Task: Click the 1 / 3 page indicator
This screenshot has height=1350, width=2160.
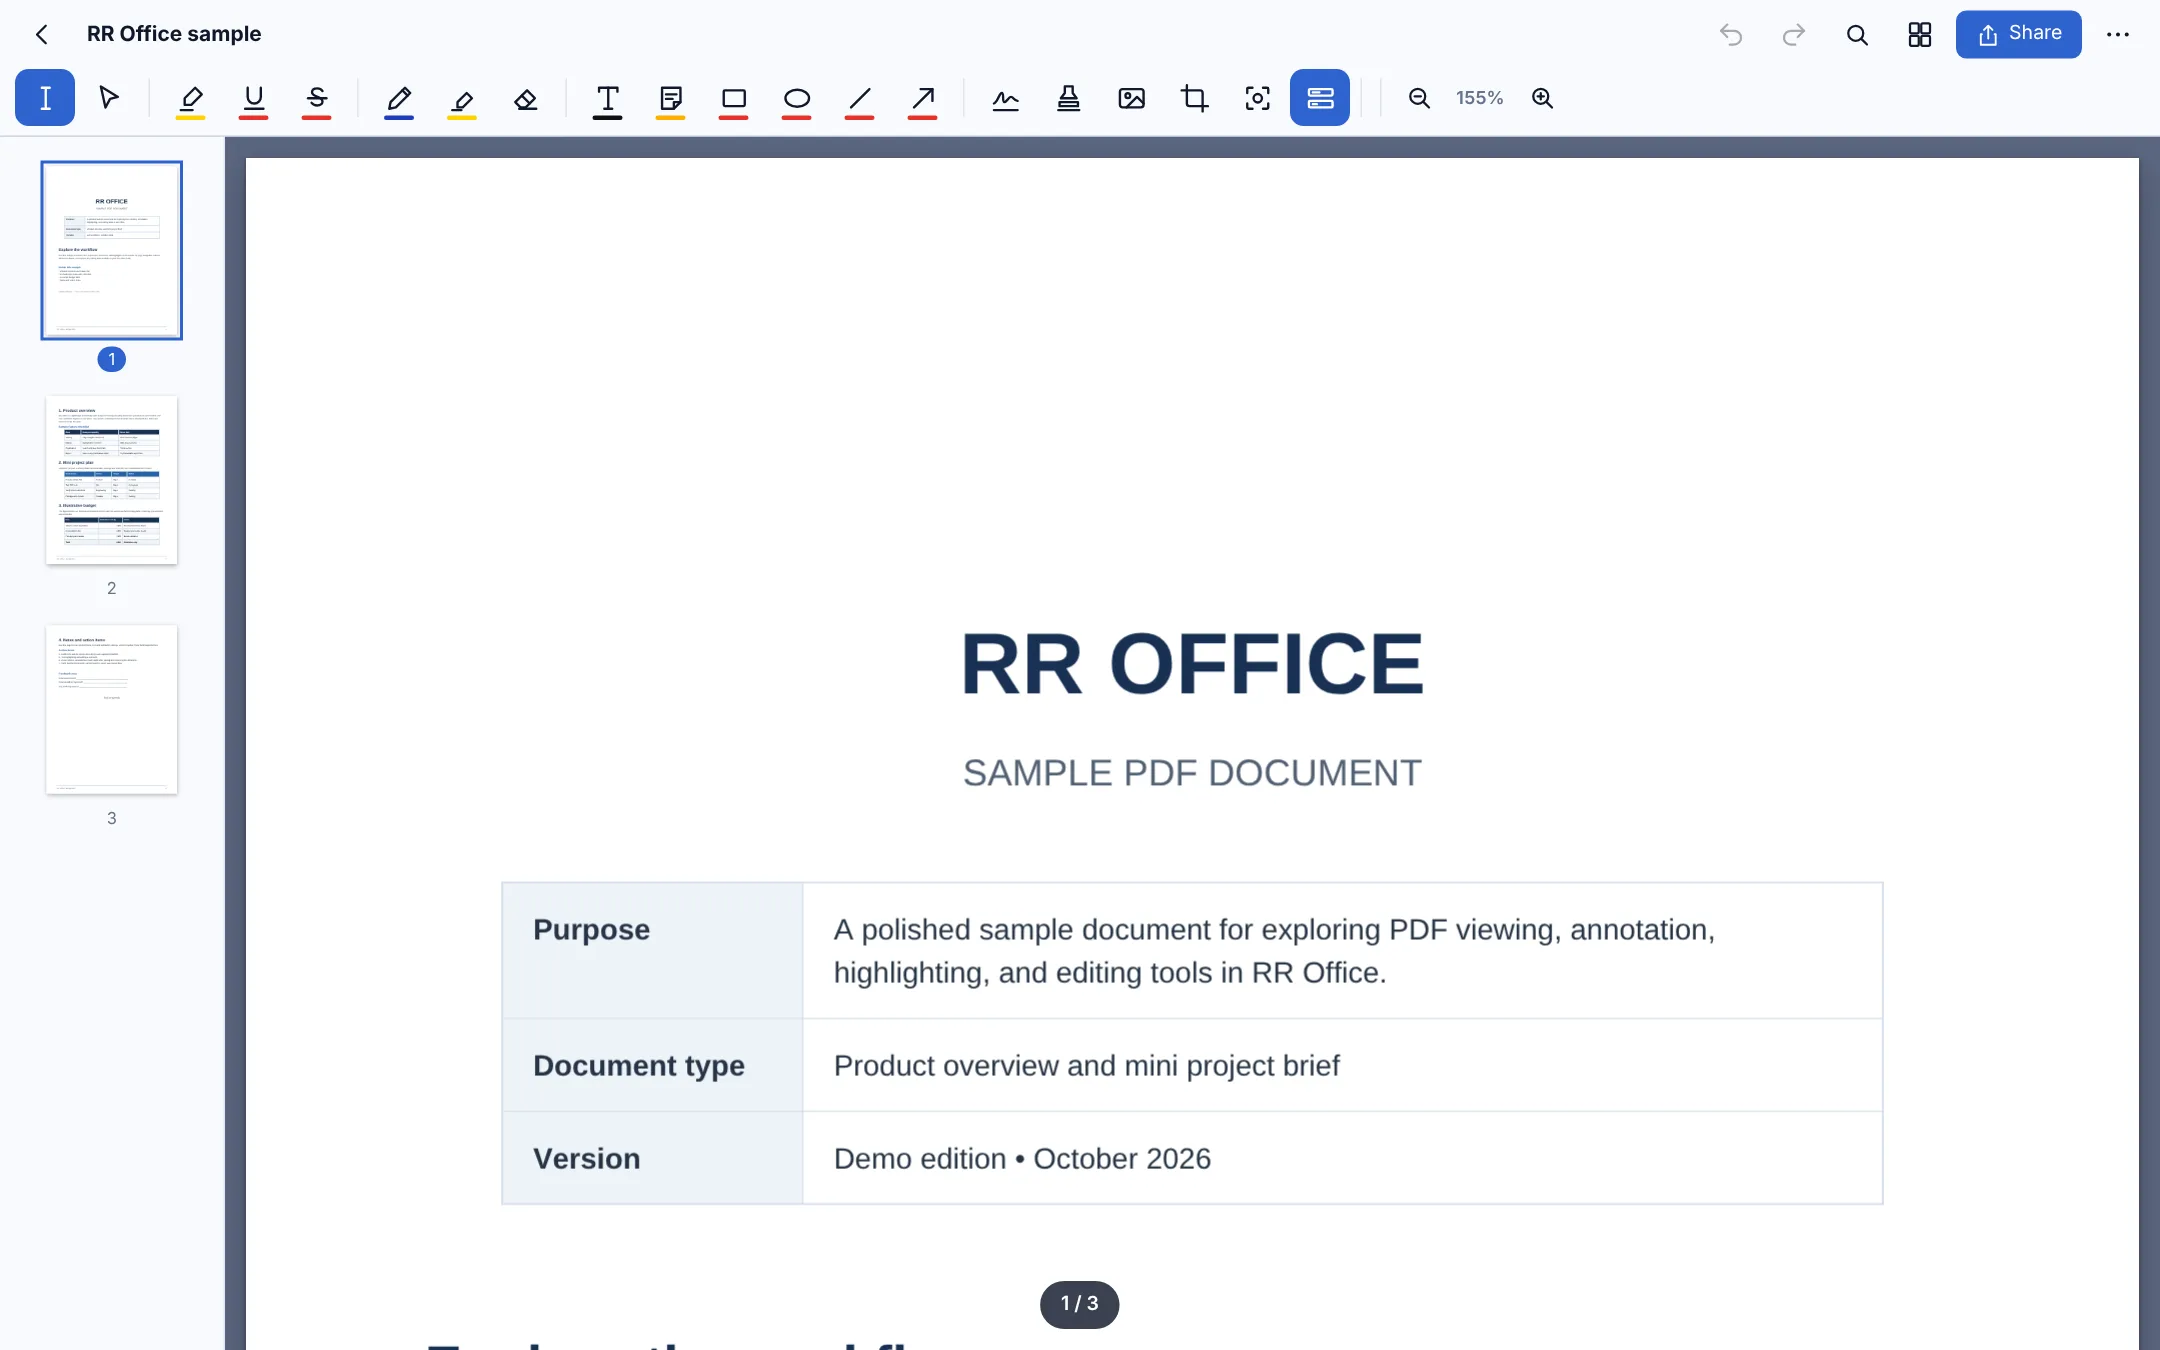Action: point(1079,1304)
